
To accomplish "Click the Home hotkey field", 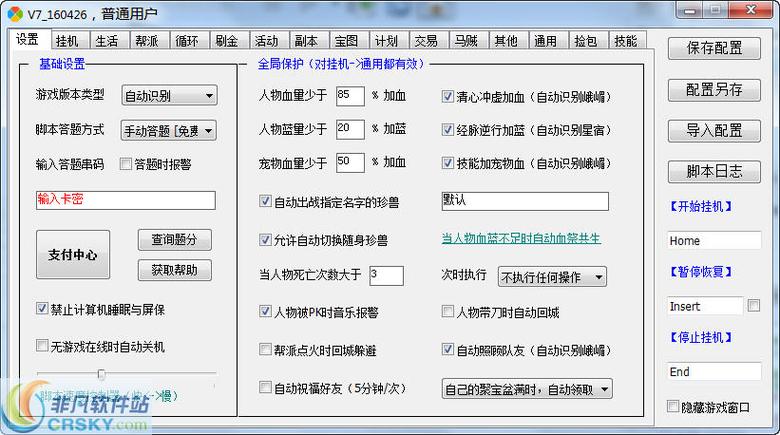I will (714, 240).
